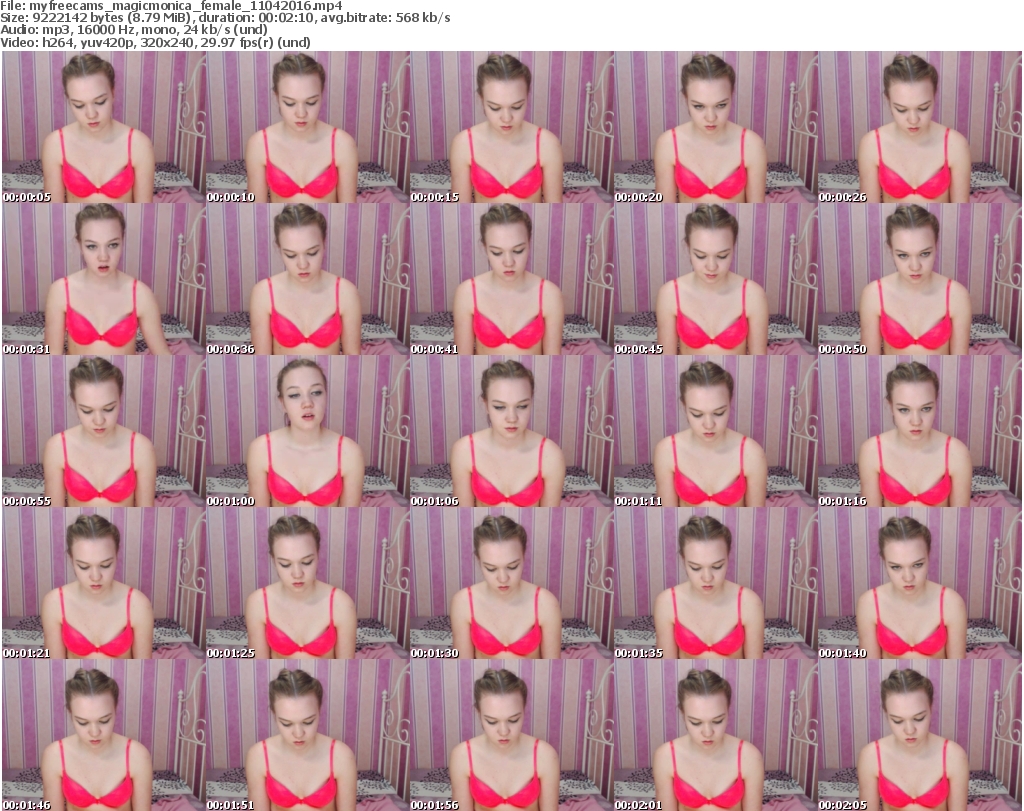Viewport: 1024px width, 811px height.
Task: Select the frame at 00:01:30
Action: [511, 583]
